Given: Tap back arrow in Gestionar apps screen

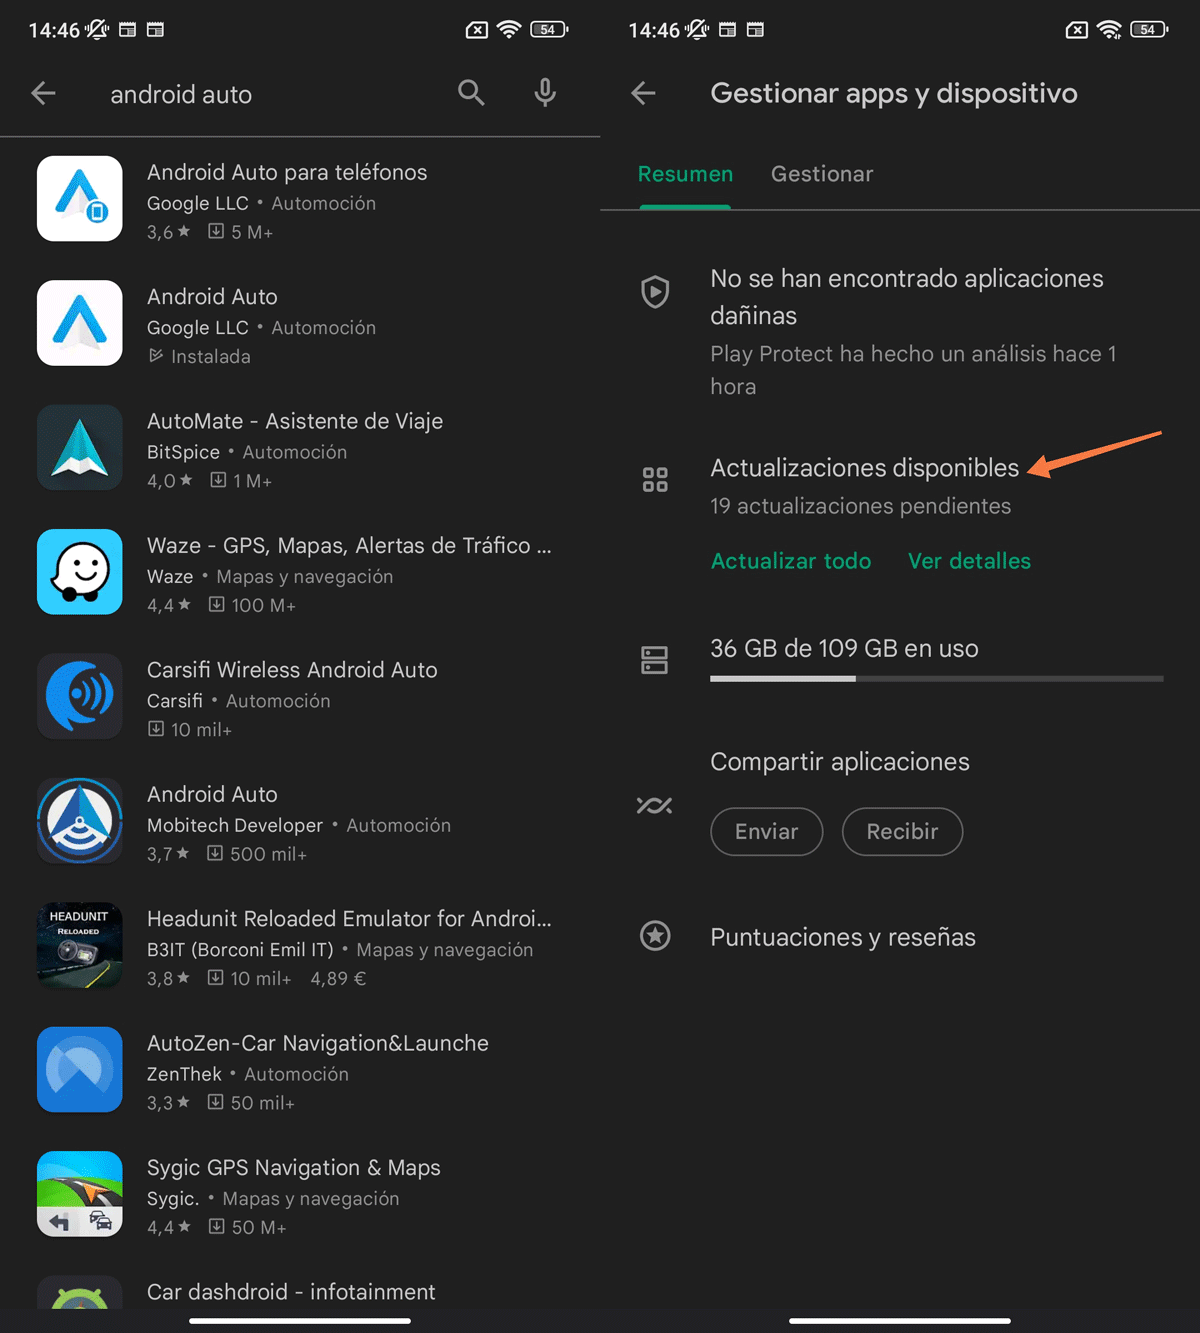Looking at the screenshot, I should 643,94.
